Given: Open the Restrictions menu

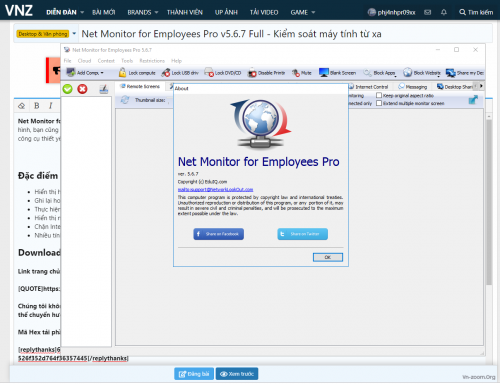Looking at the screenshot, I should [x=152, y=61].
